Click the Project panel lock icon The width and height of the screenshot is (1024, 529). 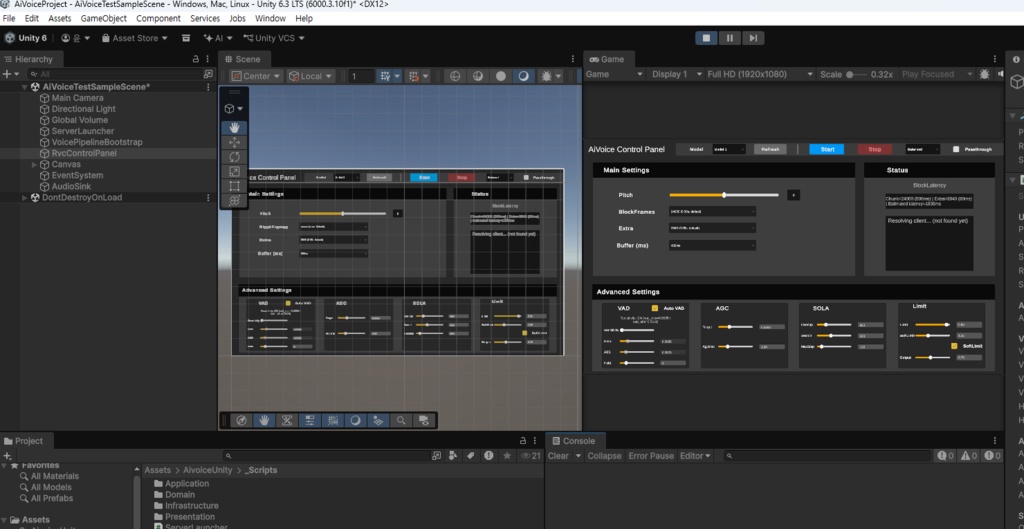(x=522, y=441)
